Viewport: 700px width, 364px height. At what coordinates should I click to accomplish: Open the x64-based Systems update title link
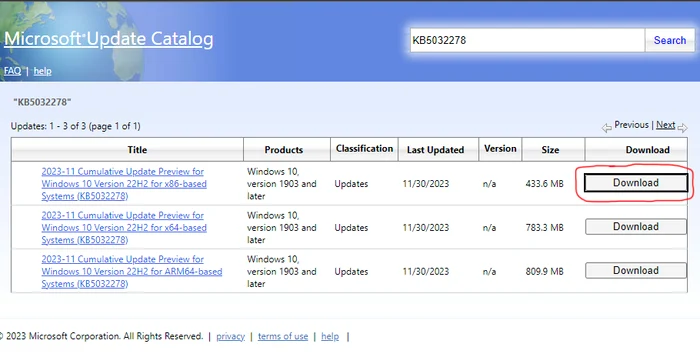[x=124, y=227]
